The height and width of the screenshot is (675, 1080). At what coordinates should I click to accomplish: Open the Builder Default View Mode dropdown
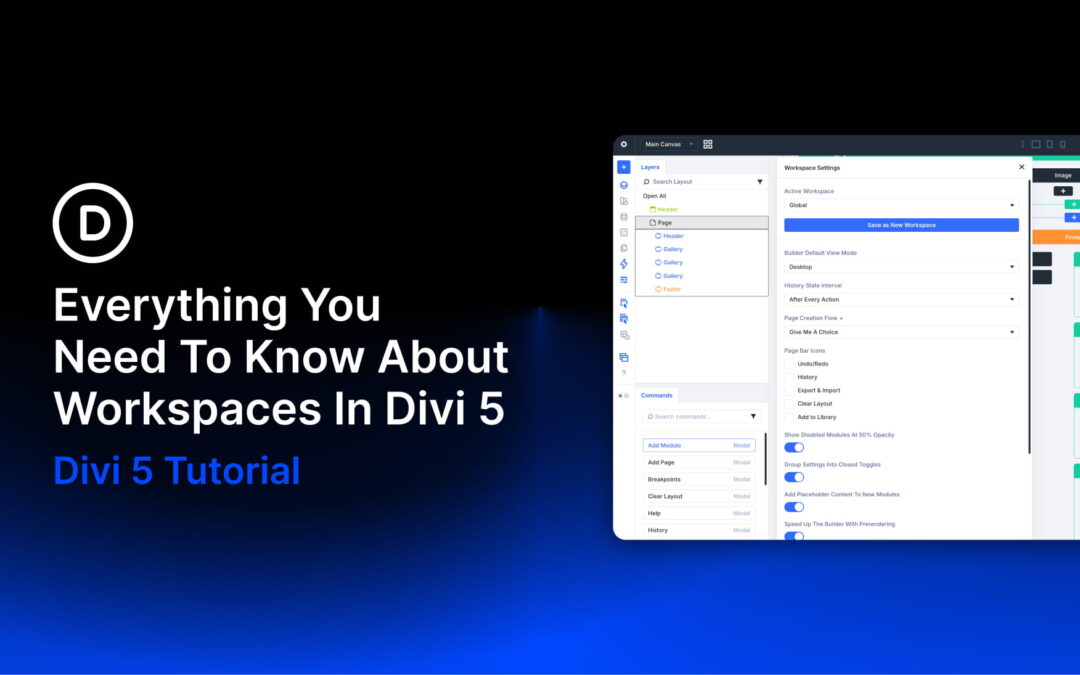point(901,267)
